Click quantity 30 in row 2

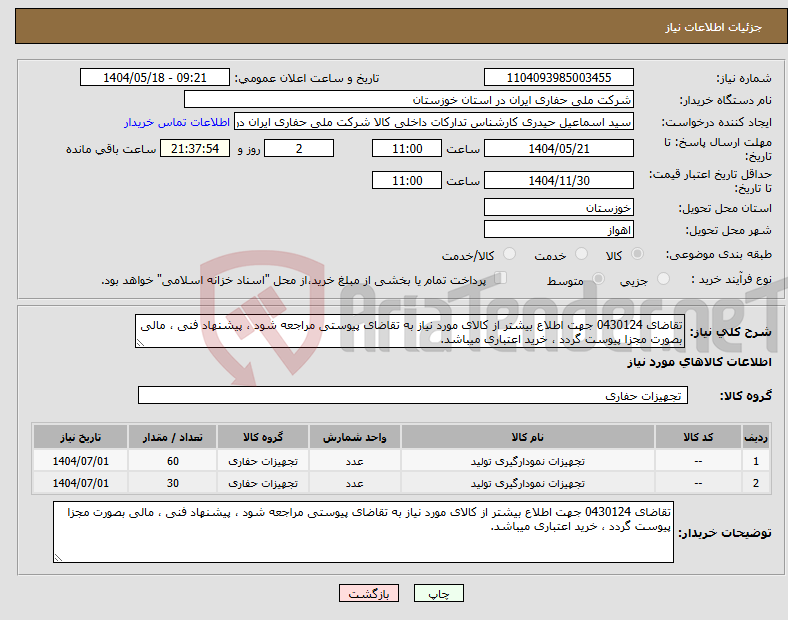click(172, 483)
